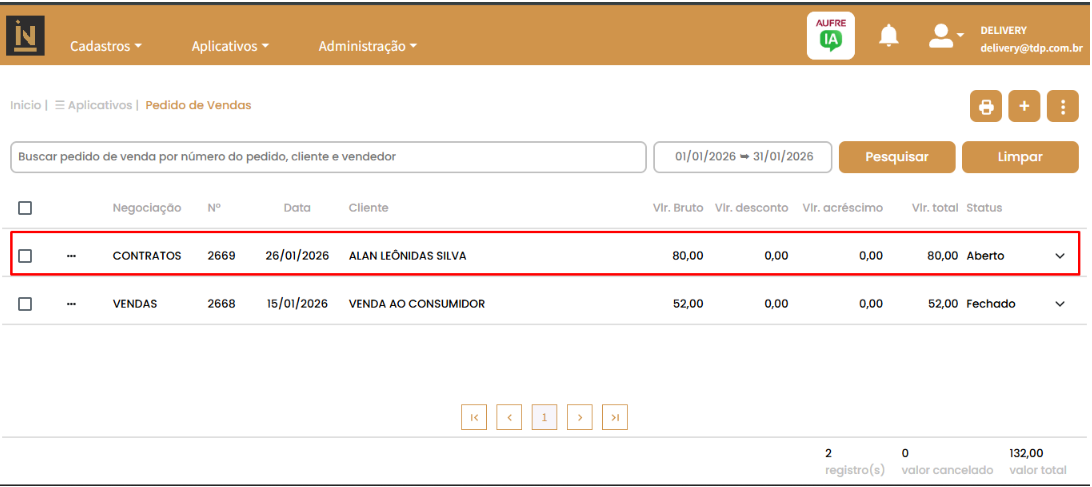The width and height of the screenshot is (1092, 487).
Task: Open row actions dots for order 2669
Action: coord(71,256)
